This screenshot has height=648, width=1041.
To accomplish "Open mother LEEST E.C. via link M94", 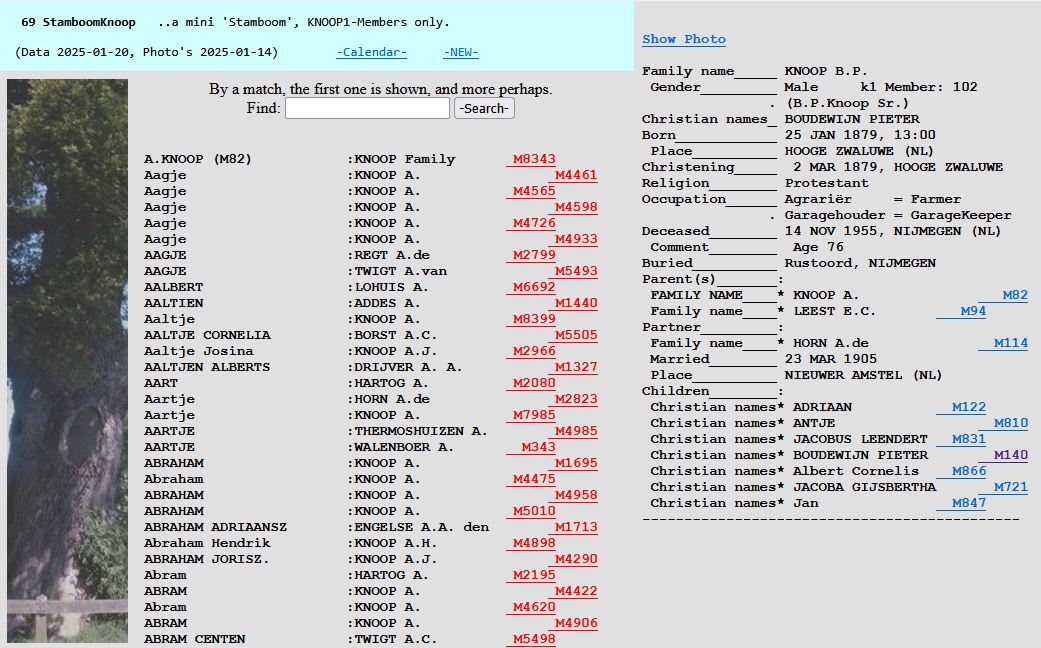I will click(974, 310).
